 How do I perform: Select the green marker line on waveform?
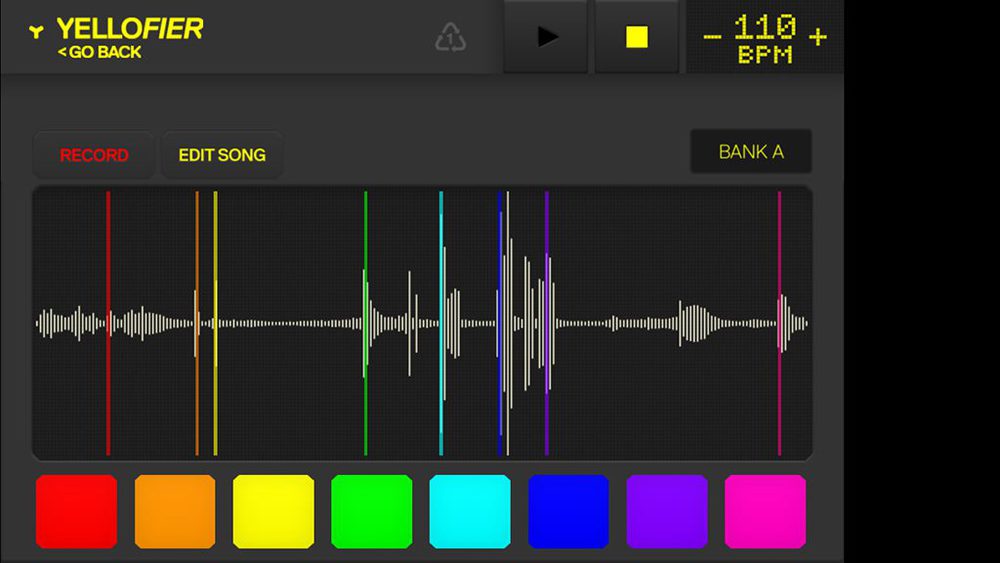pyautogui.click(x=365, y=323)
